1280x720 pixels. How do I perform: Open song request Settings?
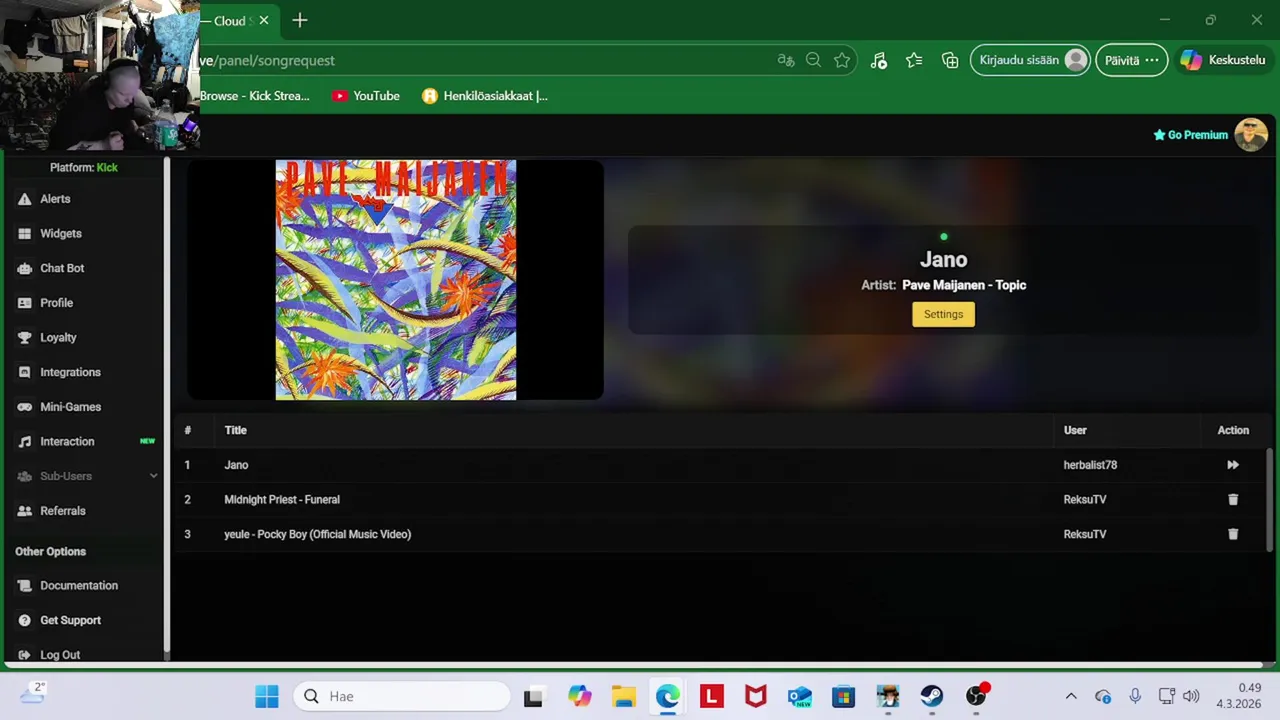point(943,314)
